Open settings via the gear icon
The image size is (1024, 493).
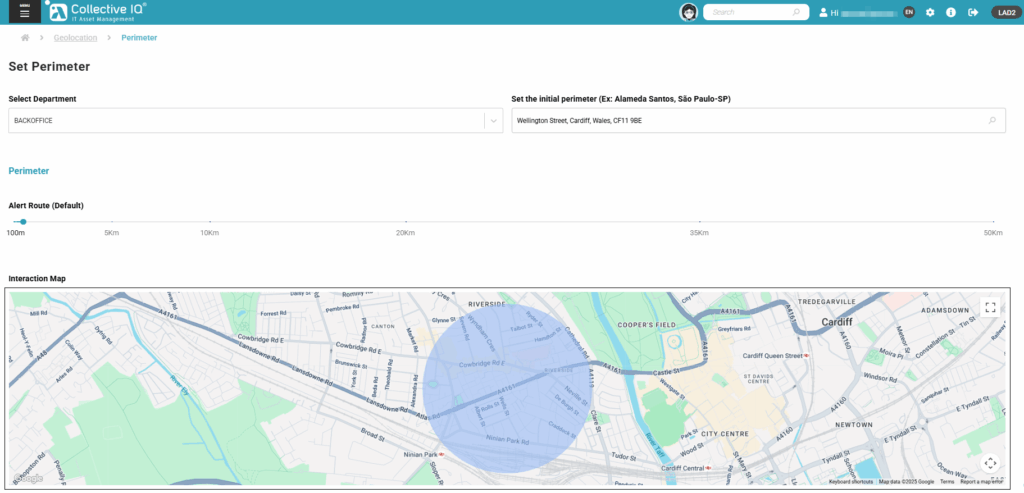point(930,12)
